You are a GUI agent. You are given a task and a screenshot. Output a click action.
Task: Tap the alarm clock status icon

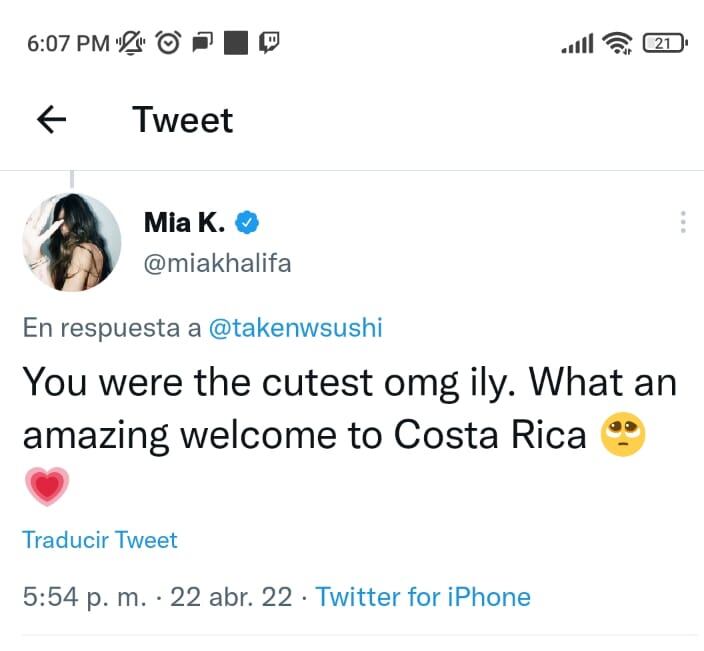tap(168, 43)
